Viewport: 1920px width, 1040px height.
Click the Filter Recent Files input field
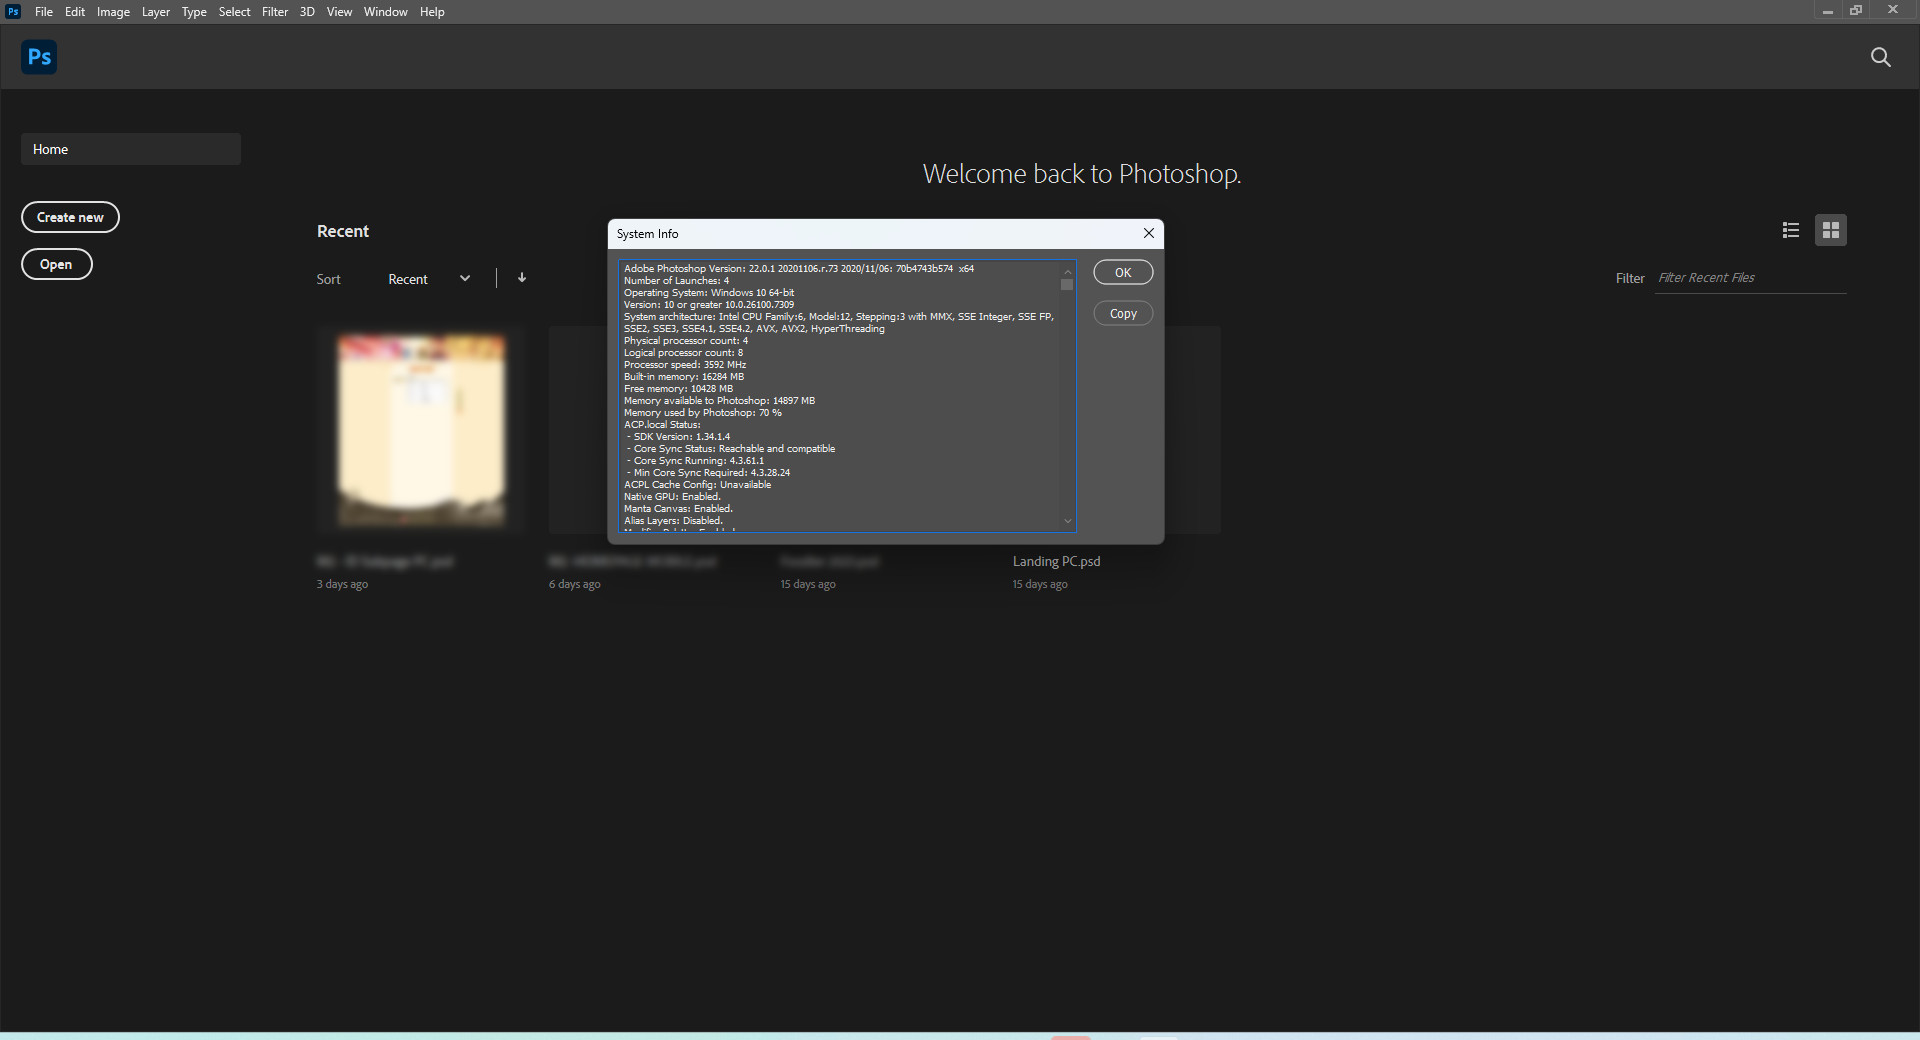[1750, 278]
